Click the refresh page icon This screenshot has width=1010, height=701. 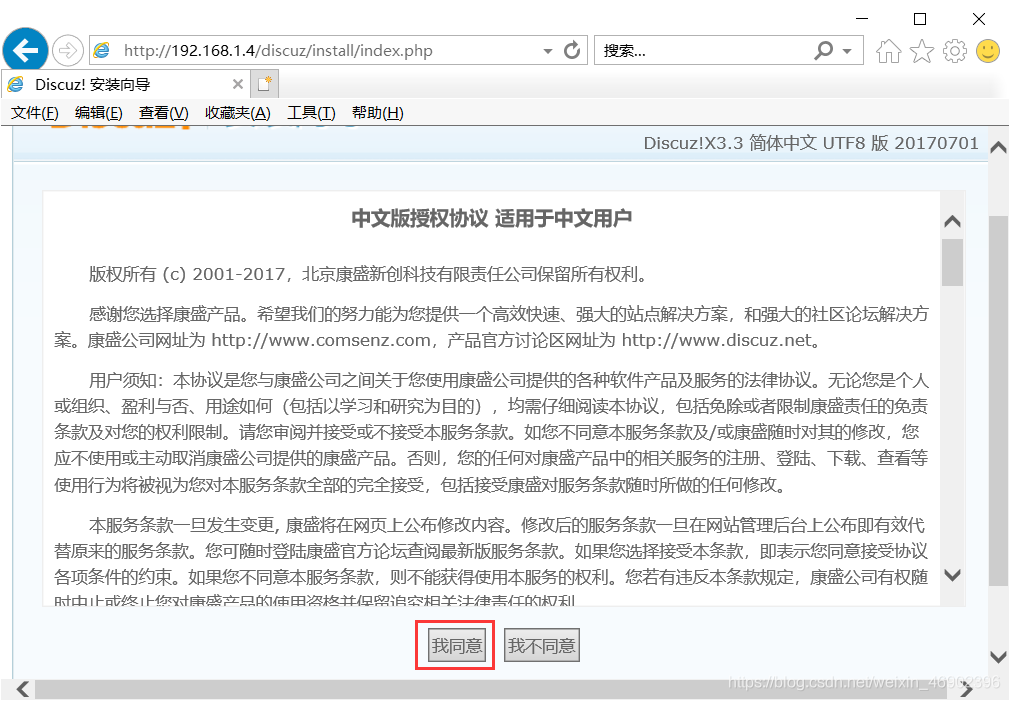(x=572, y=50)
